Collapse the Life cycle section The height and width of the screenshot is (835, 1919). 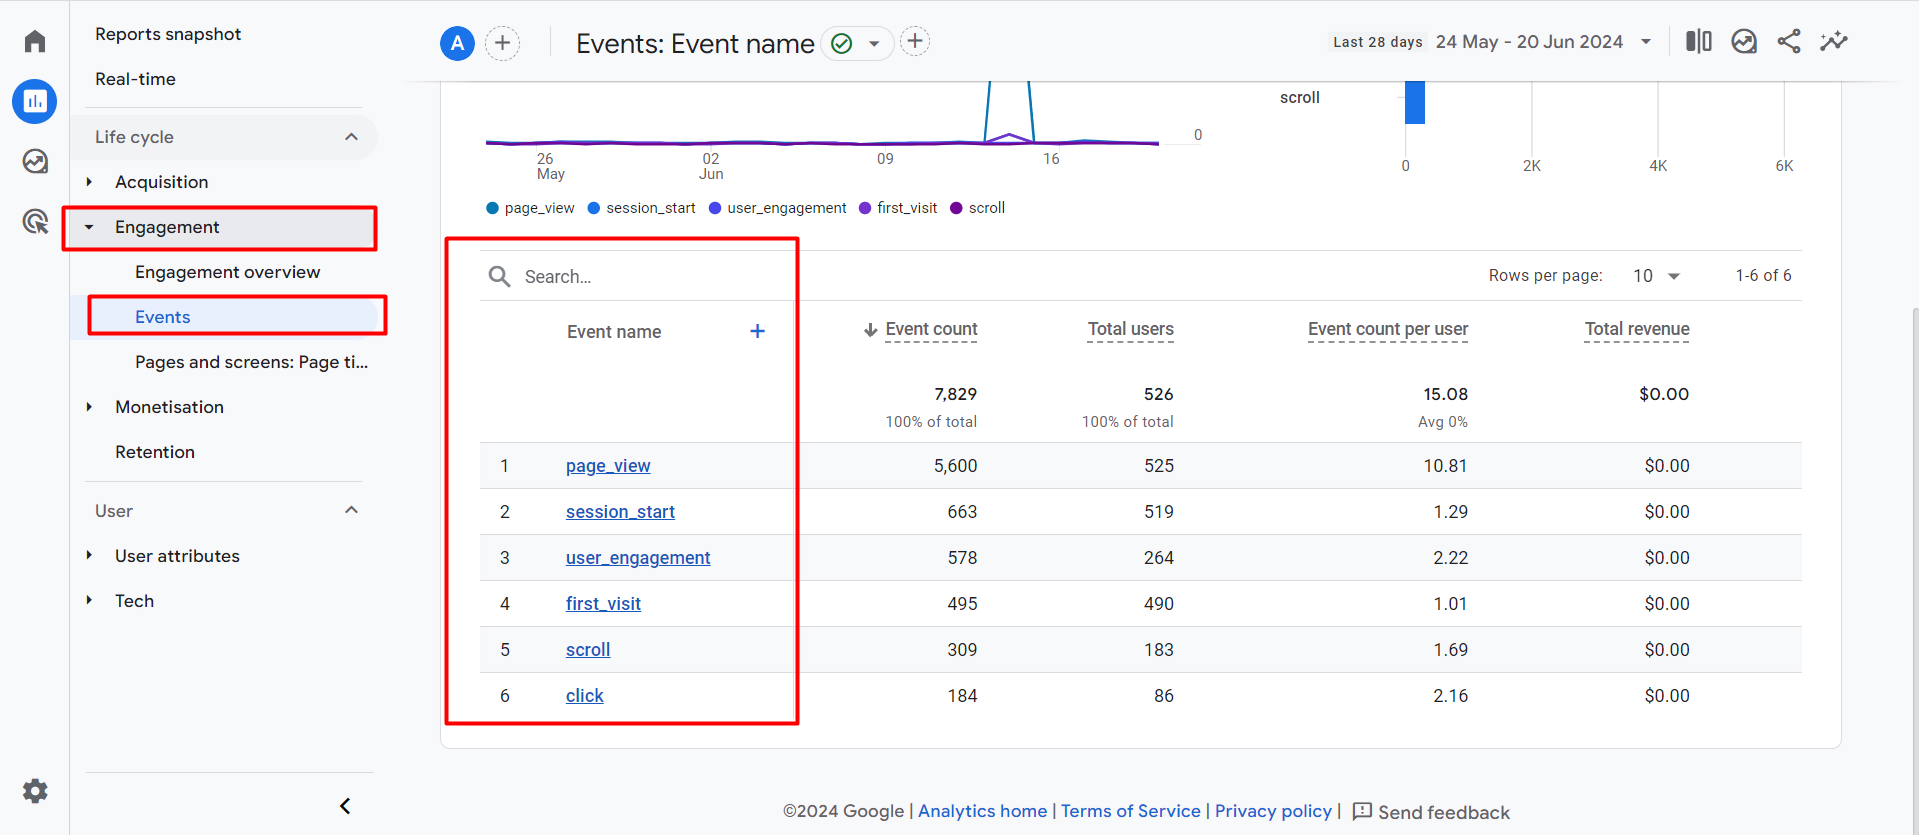pos(351,137)
